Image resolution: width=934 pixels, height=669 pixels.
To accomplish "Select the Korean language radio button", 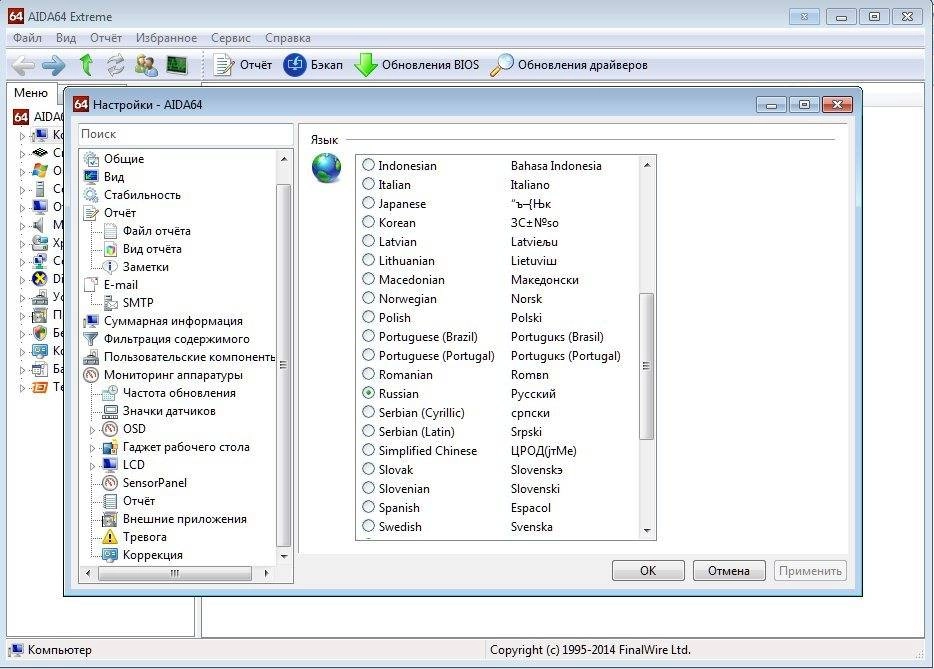I will (x=369, y=222).
